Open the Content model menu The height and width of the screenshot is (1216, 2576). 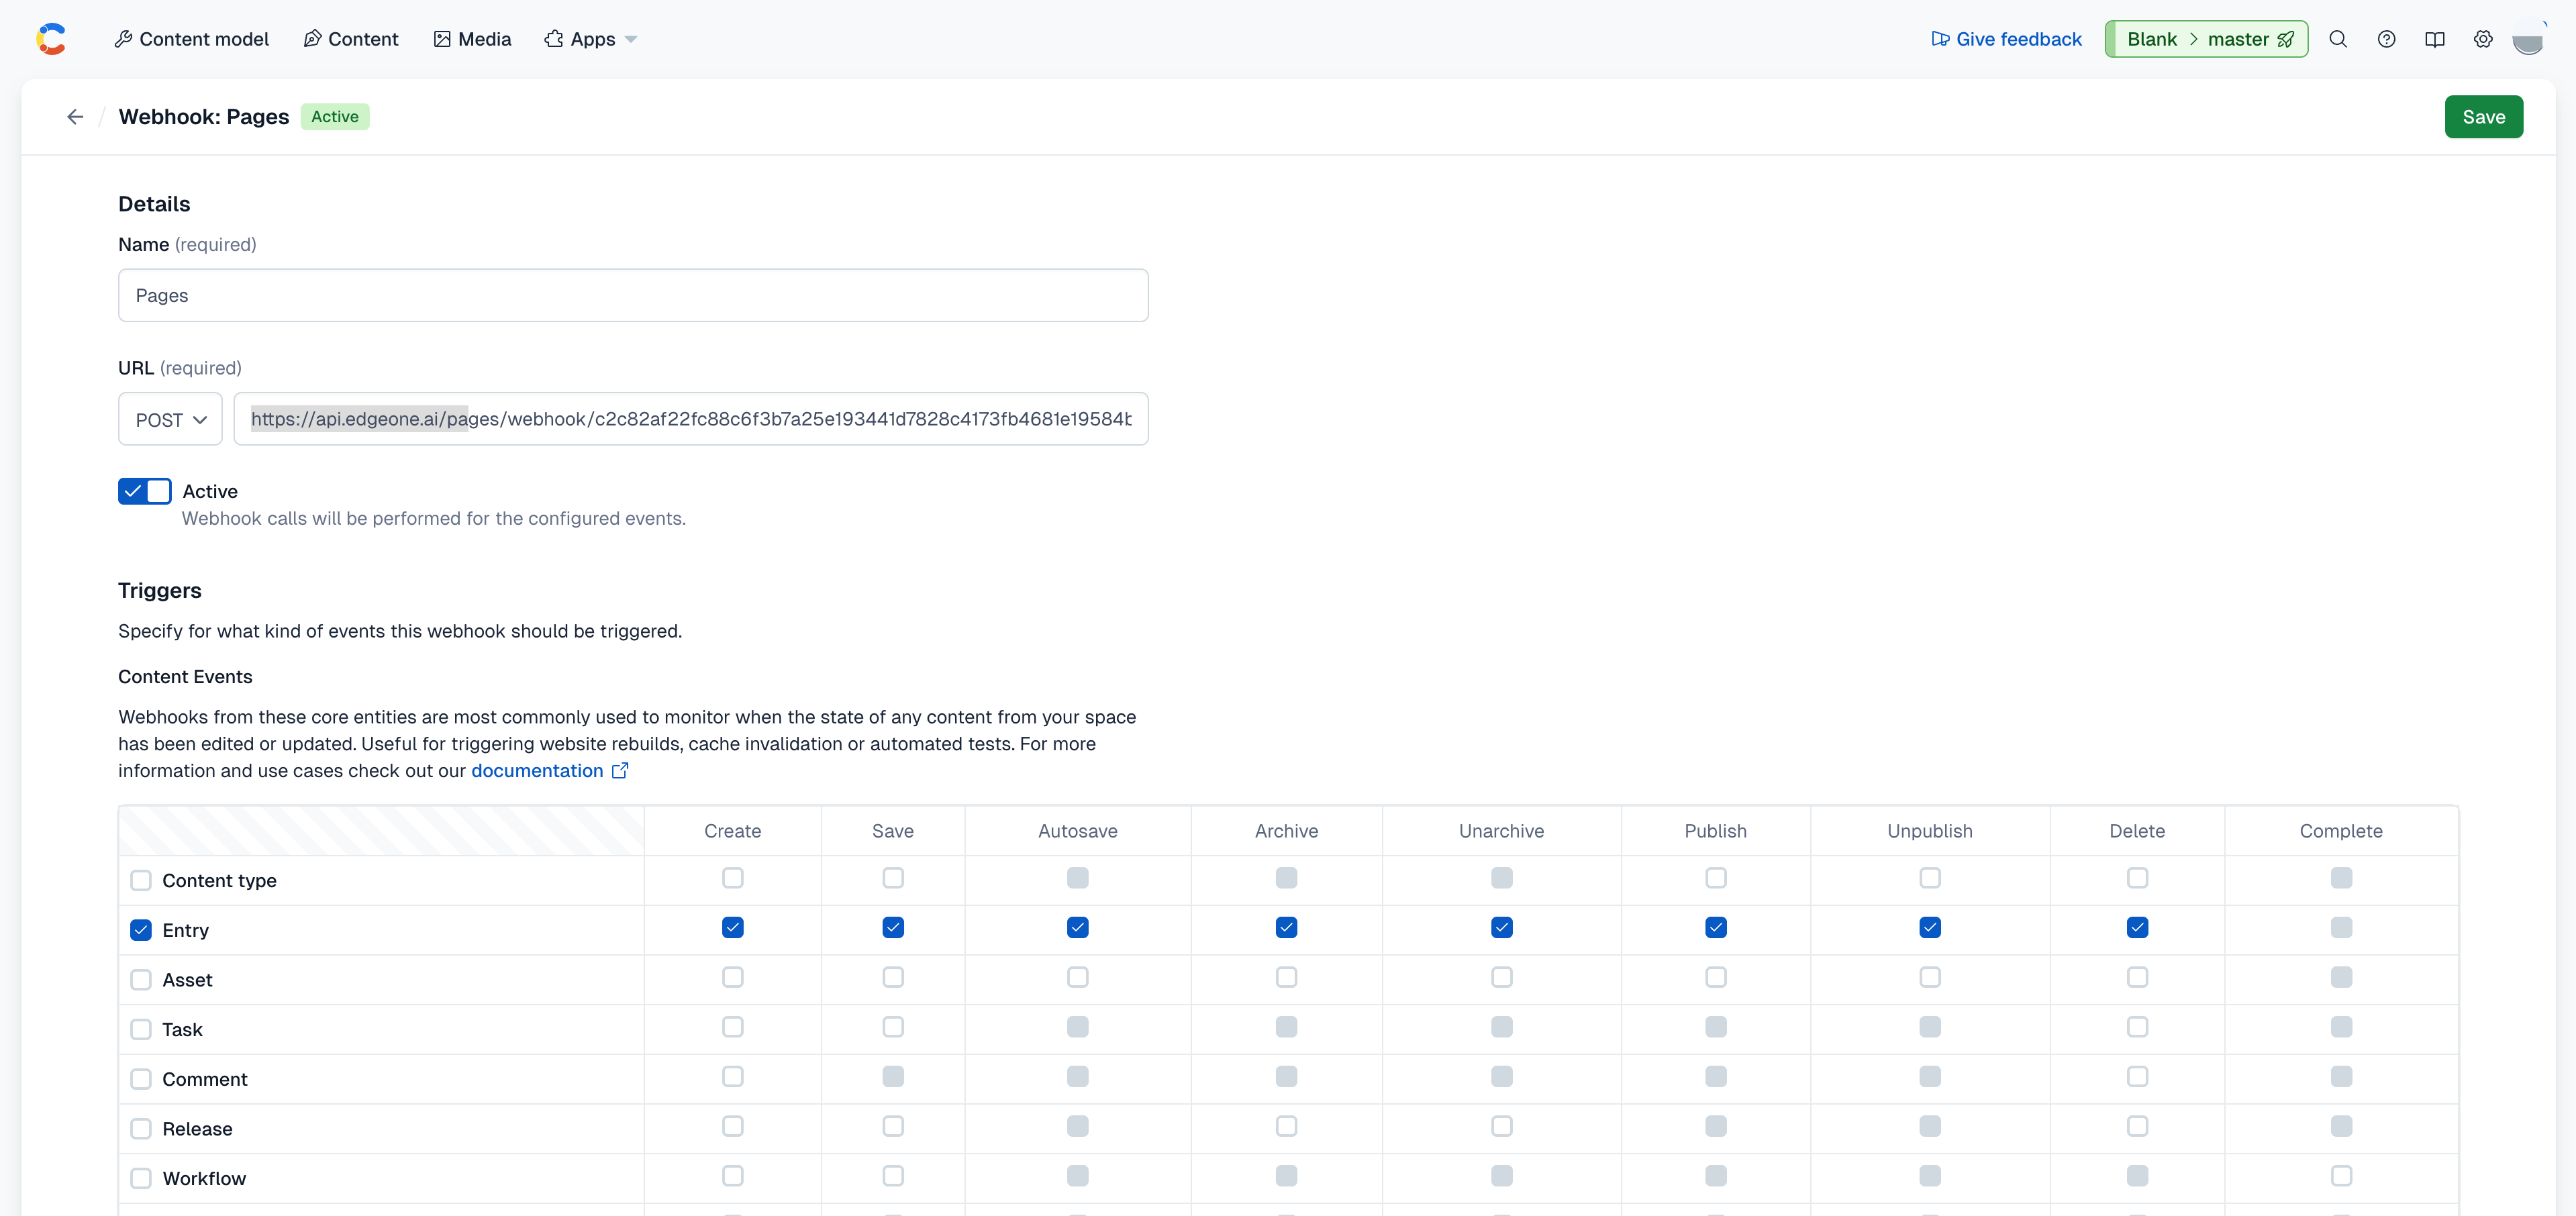pyautogui.click(x=191, y=39)
